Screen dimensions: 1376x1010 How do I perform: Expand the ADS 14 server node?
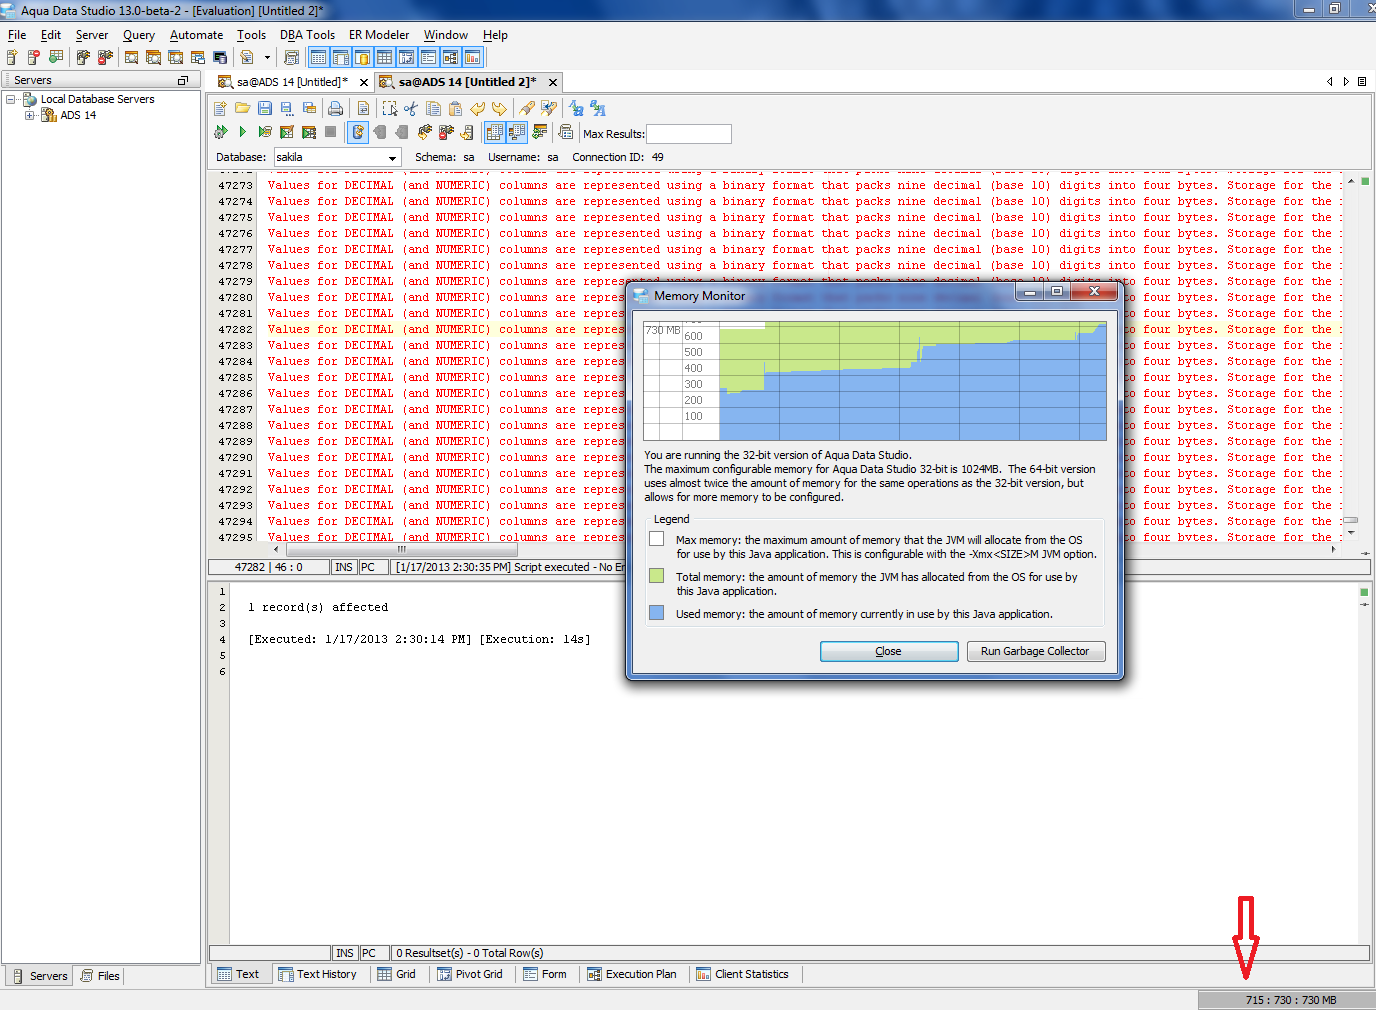29,115
